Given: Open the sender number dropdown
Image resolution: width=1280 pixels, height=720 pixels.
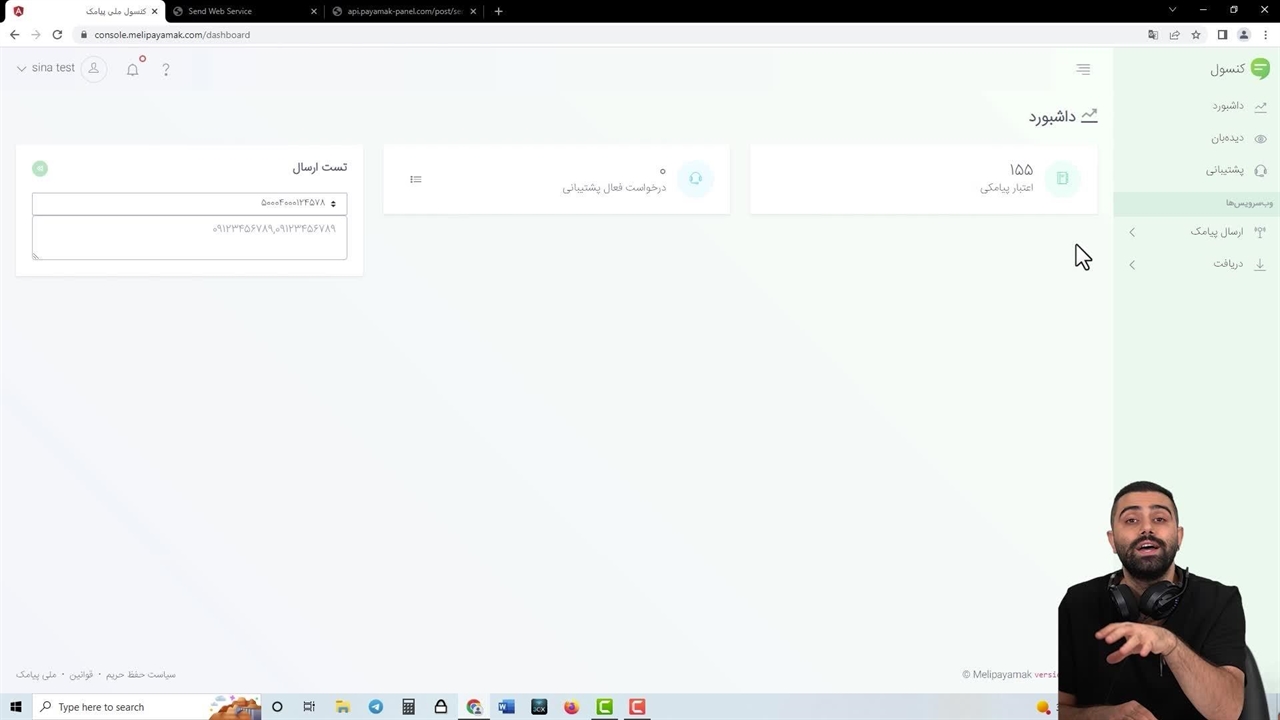Looking at the screenshot, I should coord(189,204).
